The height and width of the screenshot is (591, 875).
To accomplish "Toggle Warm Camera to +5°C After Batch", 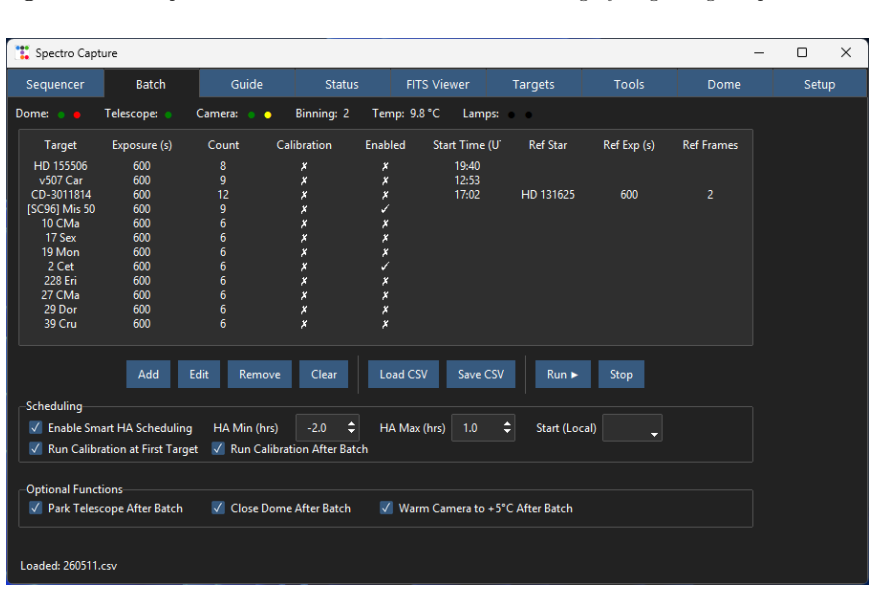I will 386,508.
